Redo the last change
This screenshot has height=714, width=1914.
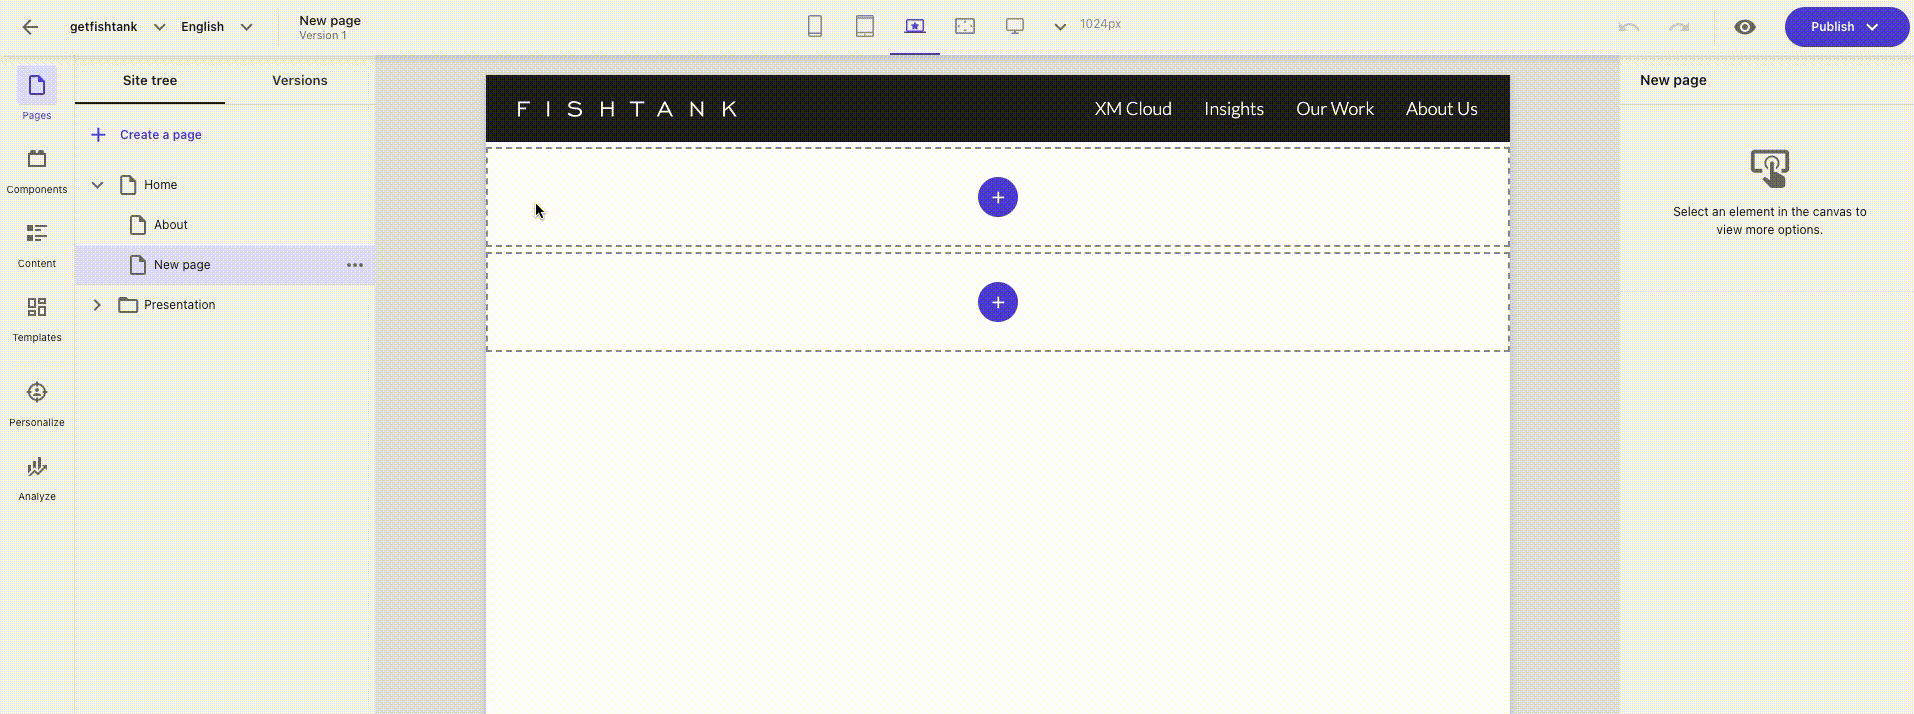pyautogui.click(x=1679, y=27)
